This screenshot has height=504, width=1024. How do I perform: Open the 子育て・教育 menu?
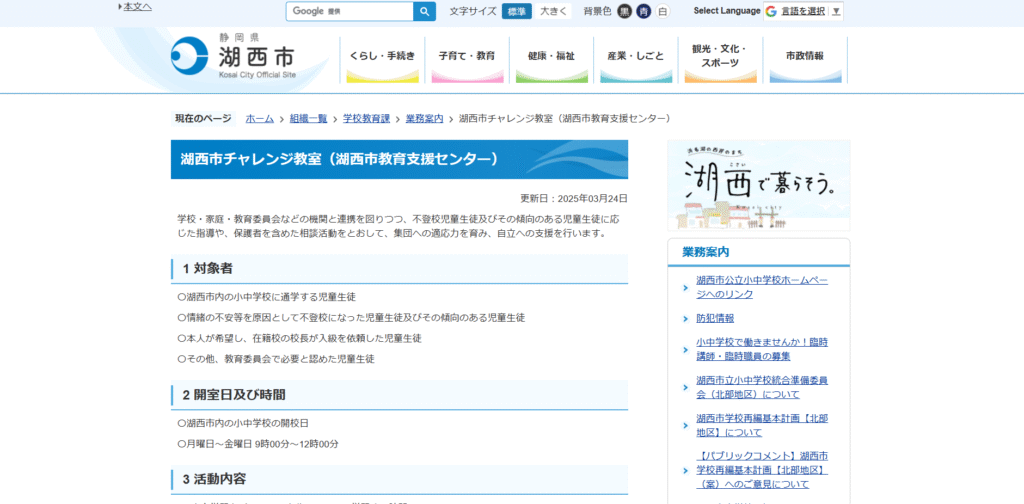(x=466, y=56)
